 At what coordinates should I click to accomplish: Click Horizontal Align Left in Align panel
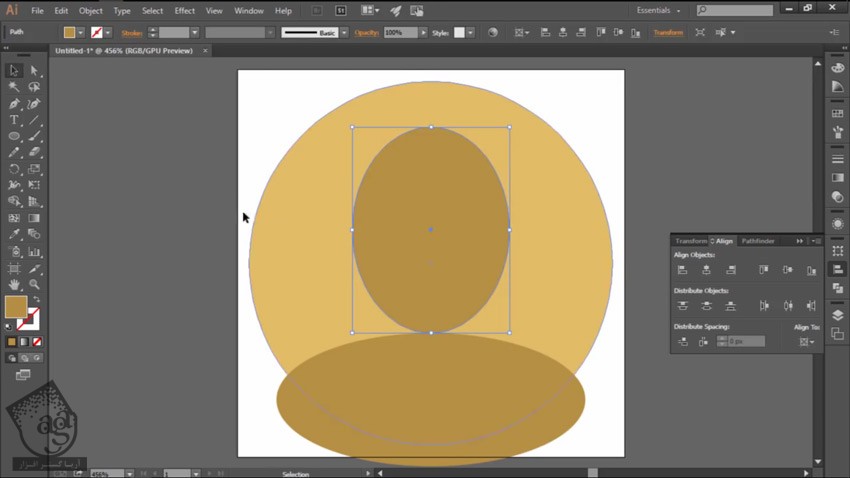point(682,270)
